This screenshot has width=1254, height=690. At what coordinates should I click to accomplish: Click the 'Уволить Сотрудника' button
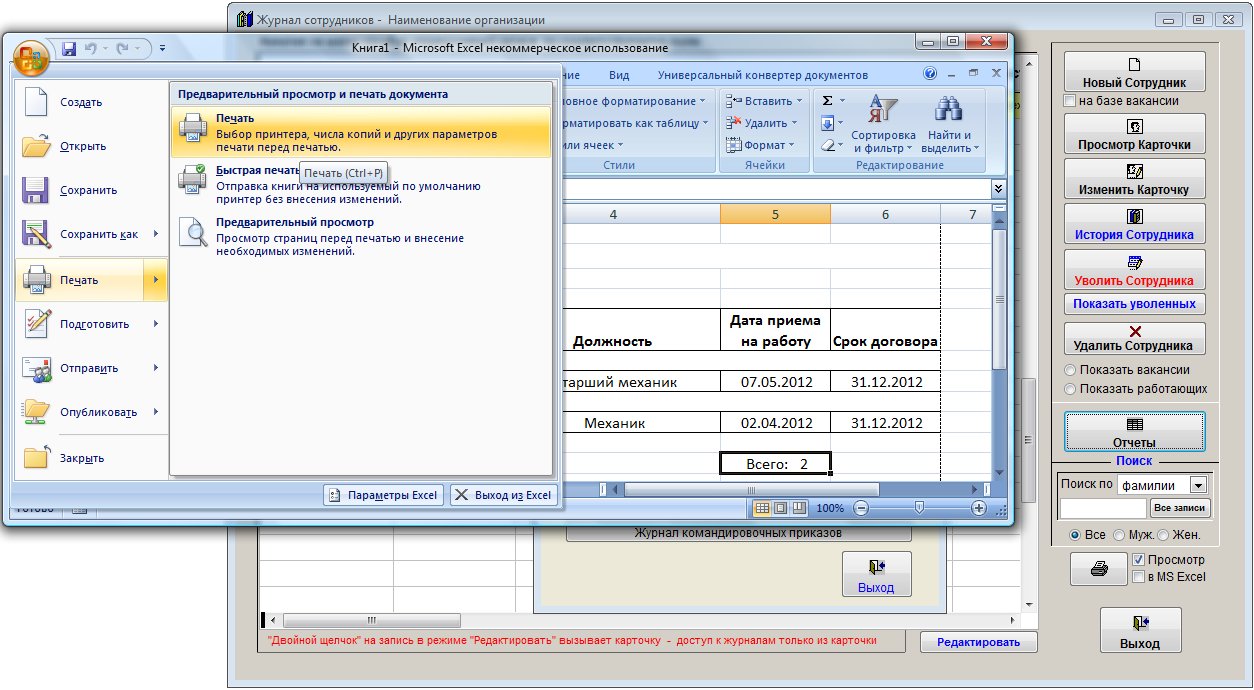[x=1134, y=271]
